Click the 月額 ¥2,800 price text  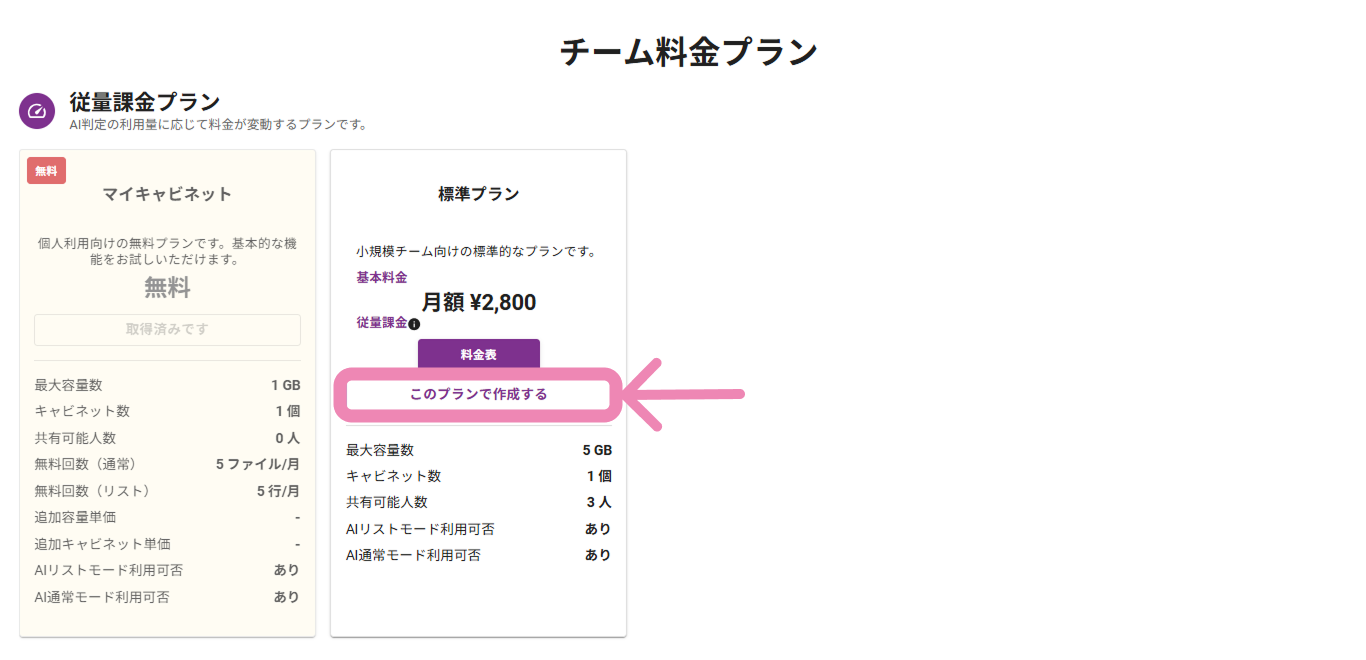(x=478, y=302)
